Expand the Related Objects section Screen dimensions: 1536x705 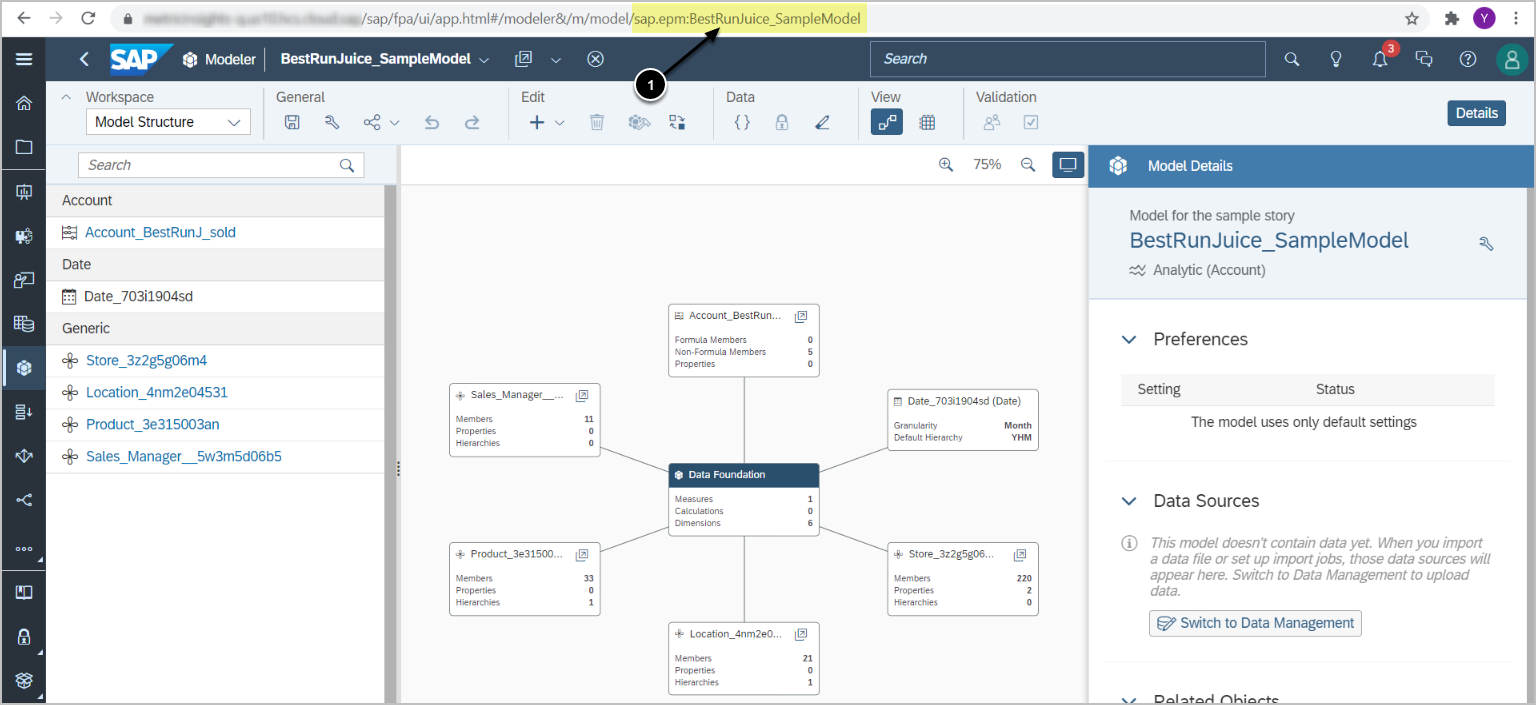click(1129, 700)
